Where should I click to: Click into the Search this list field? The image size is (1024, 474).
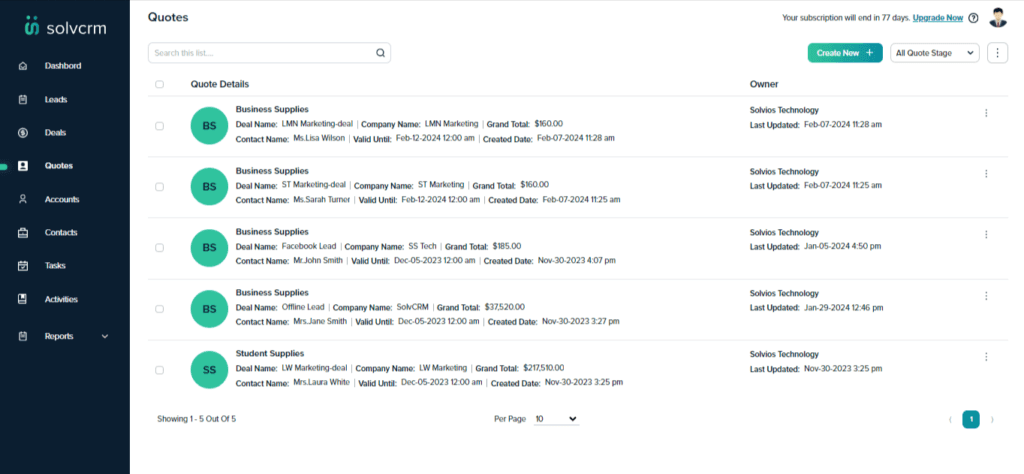[x=269, y=53]
